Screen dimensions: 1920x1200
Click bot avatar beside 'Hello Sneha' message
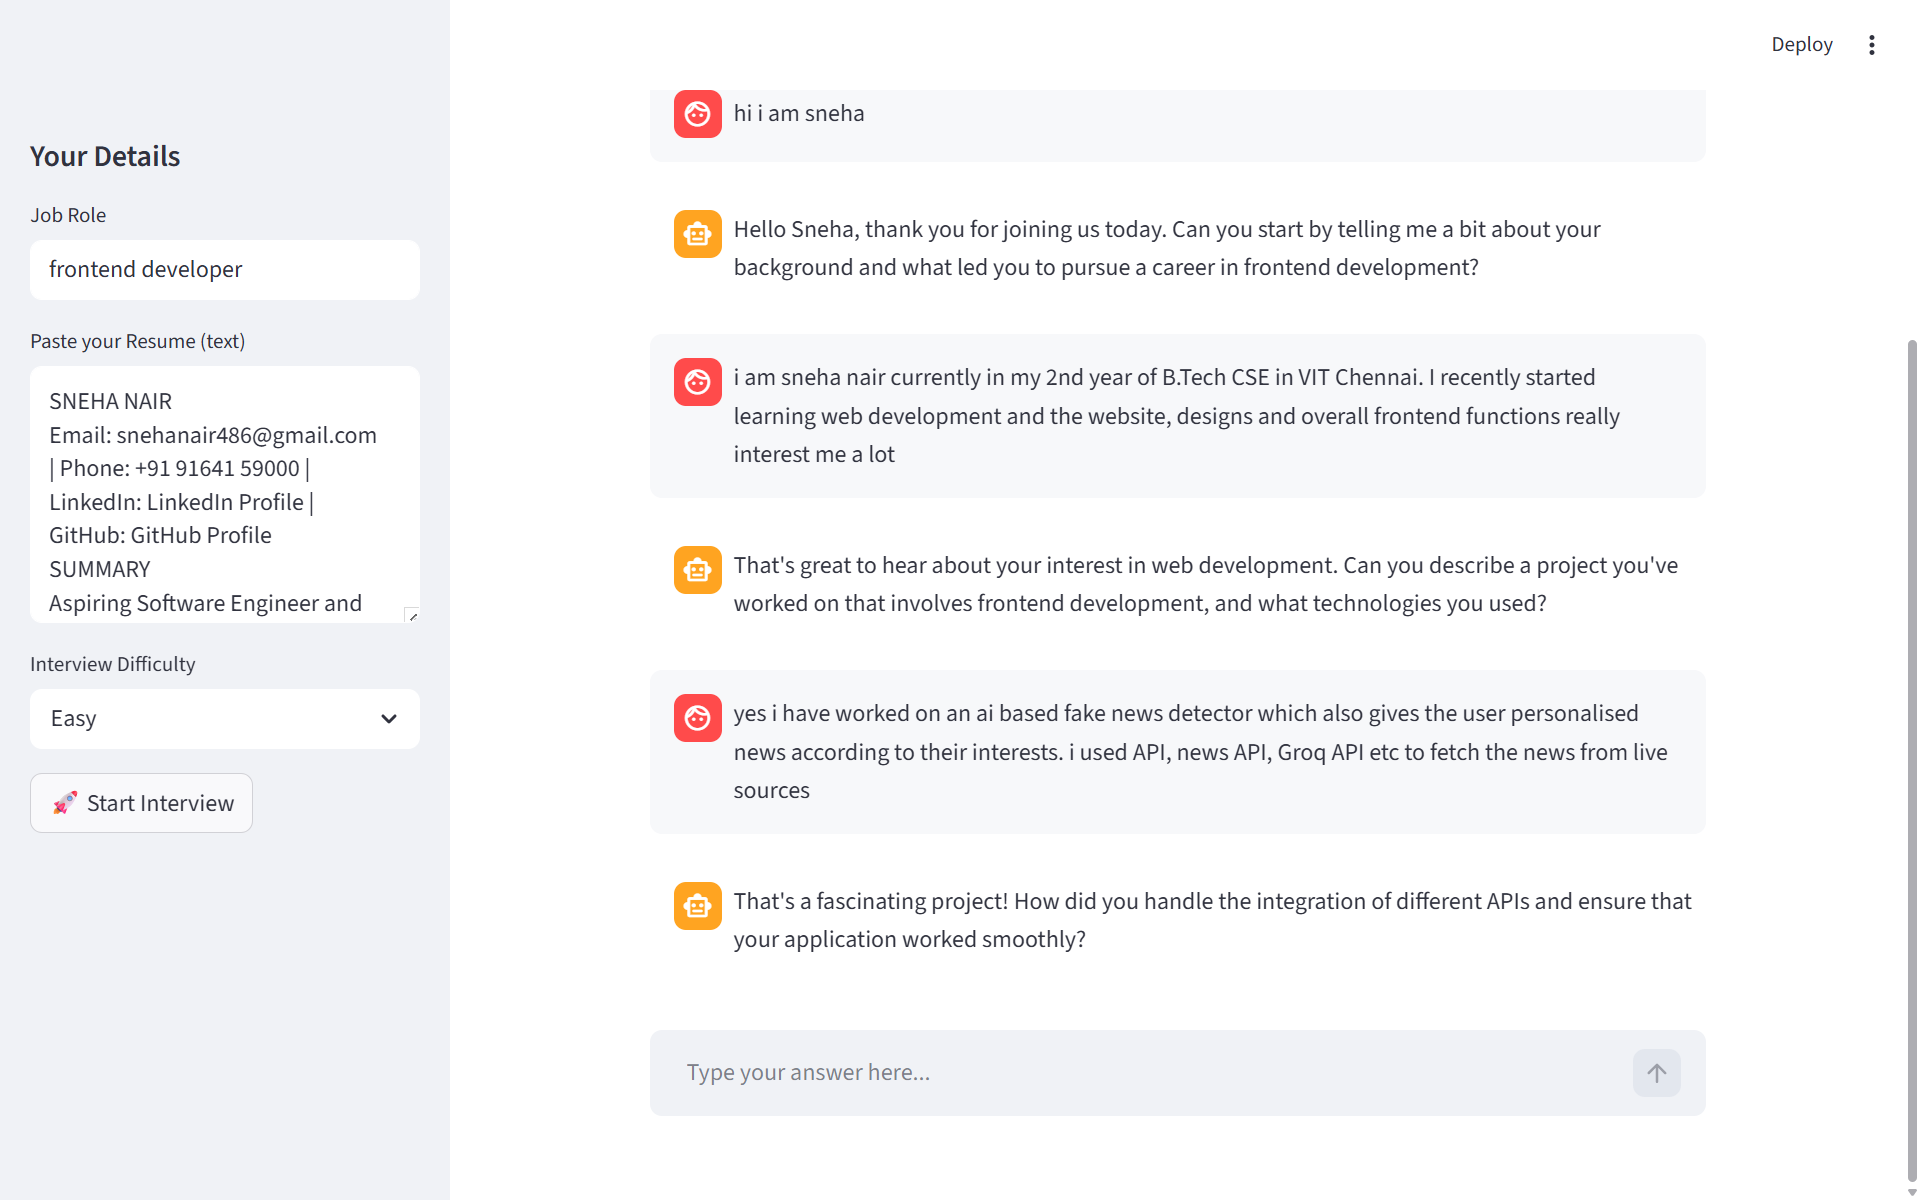(x=697, y=234)
